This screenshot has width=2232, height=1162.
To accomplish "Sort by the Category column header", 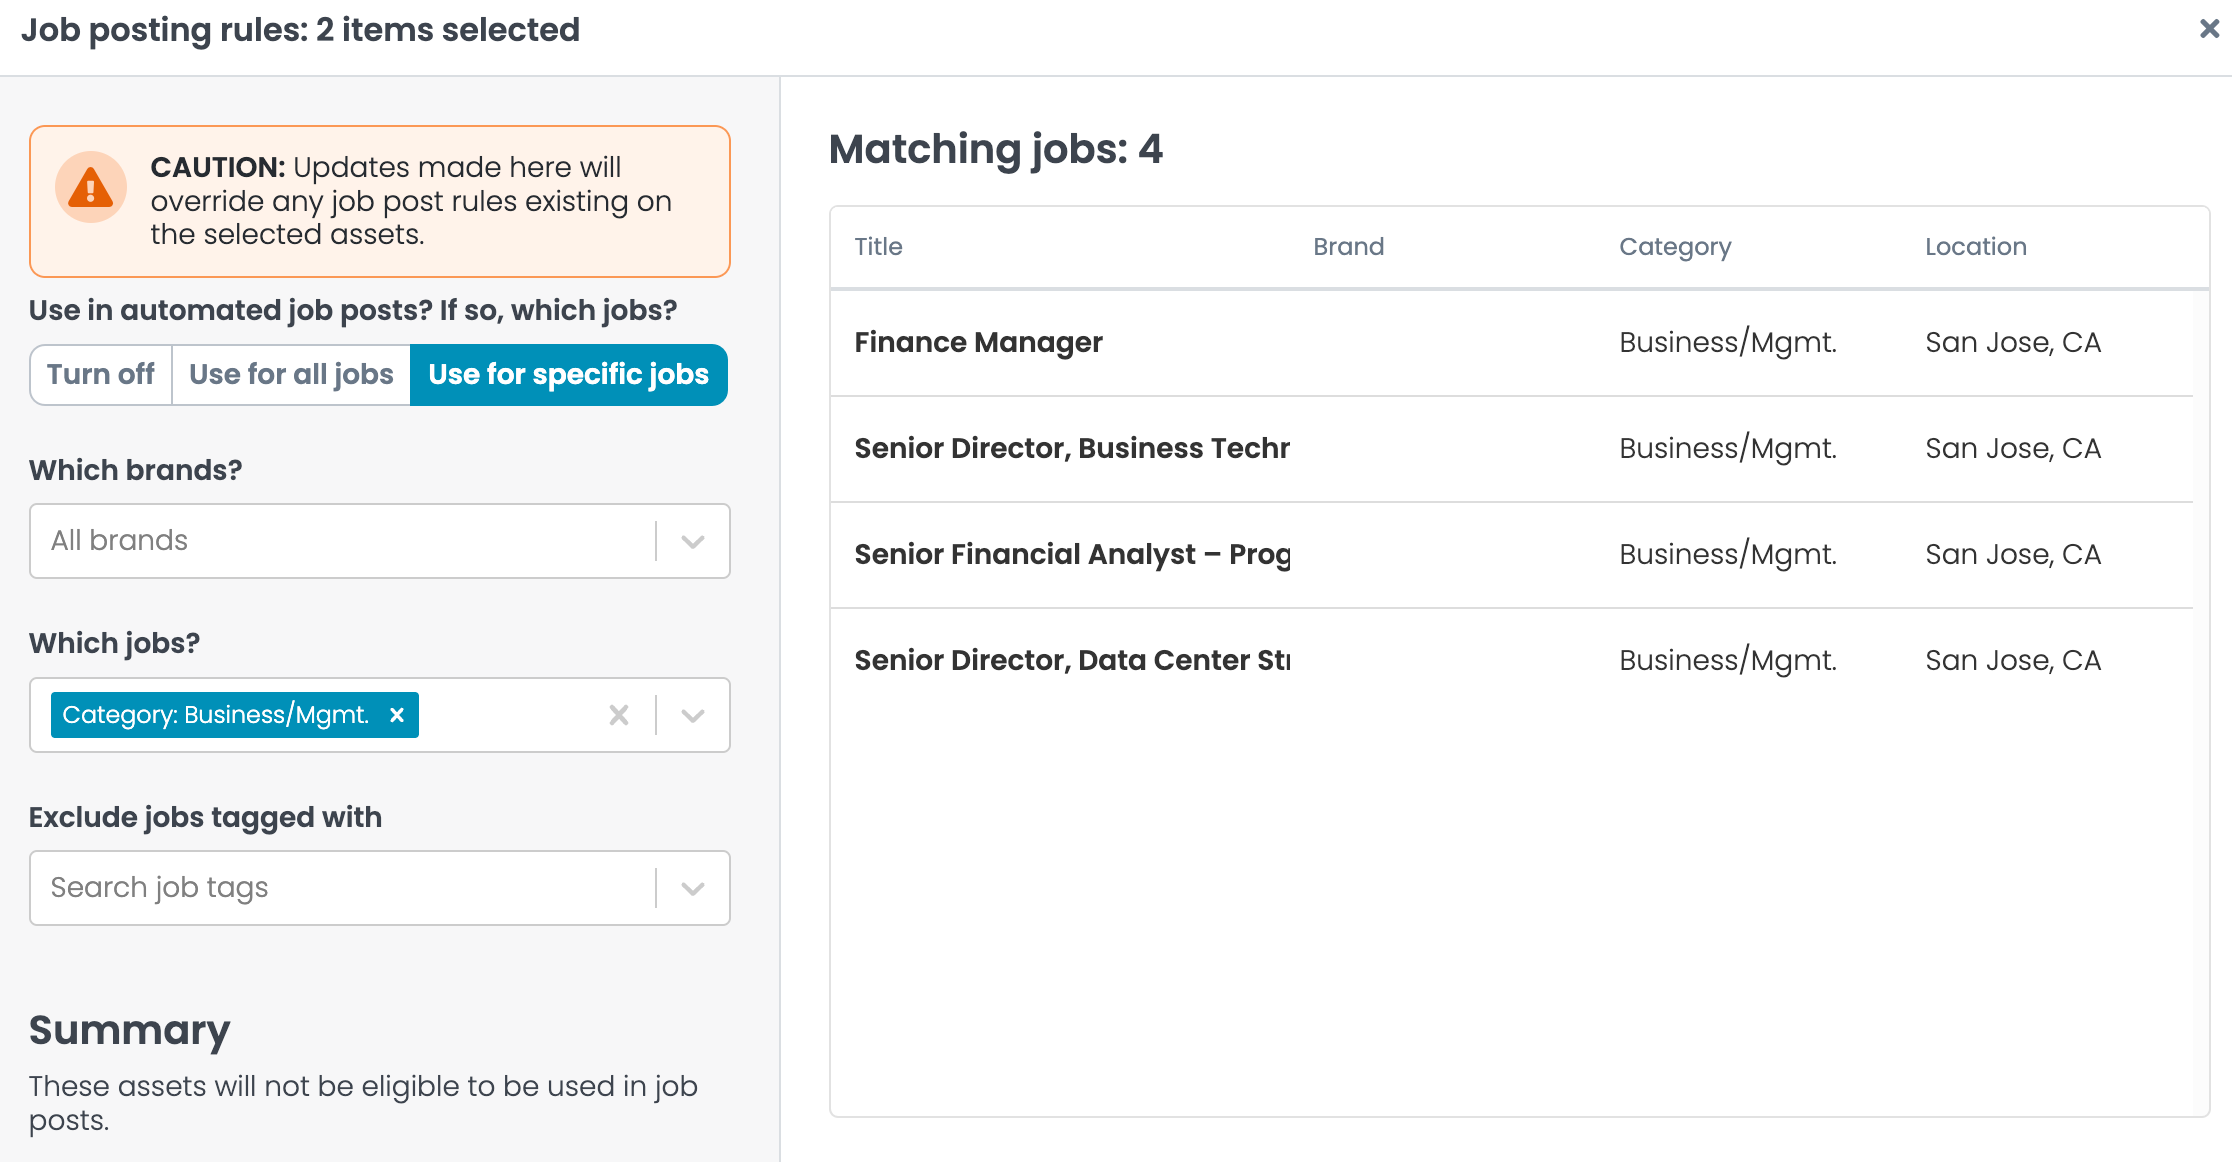I will pos(1675,247).
